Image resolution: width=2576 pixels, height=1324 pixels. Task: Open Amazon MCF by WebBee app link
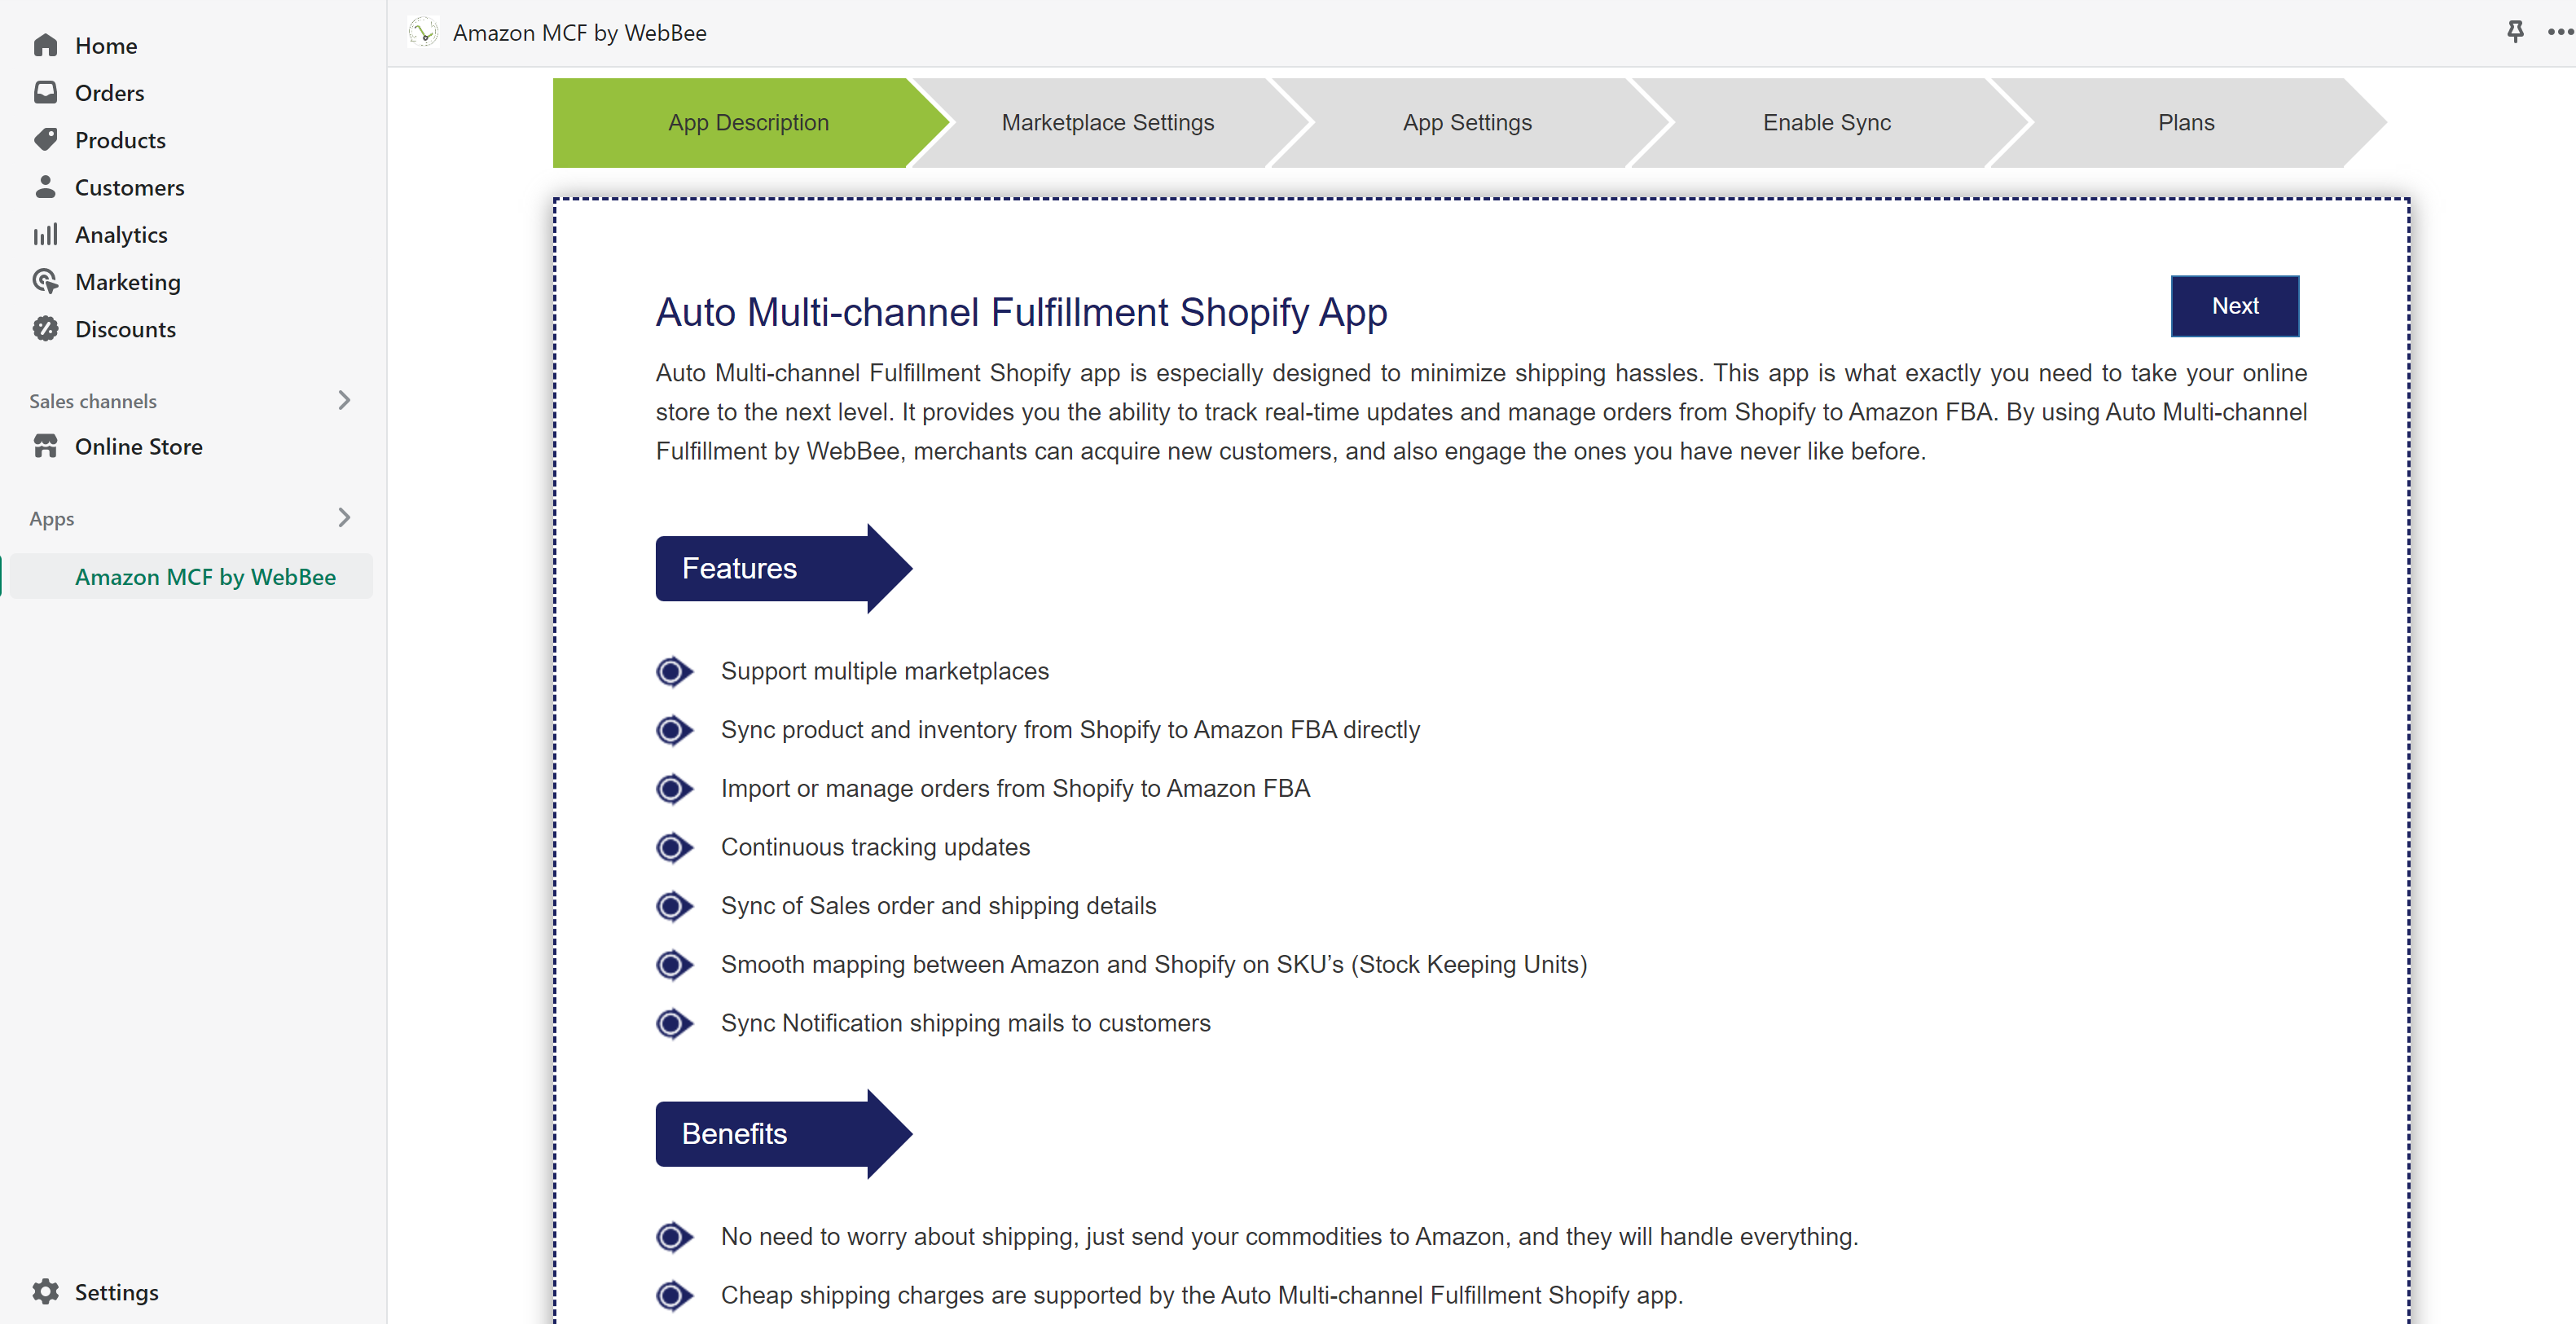205,577
